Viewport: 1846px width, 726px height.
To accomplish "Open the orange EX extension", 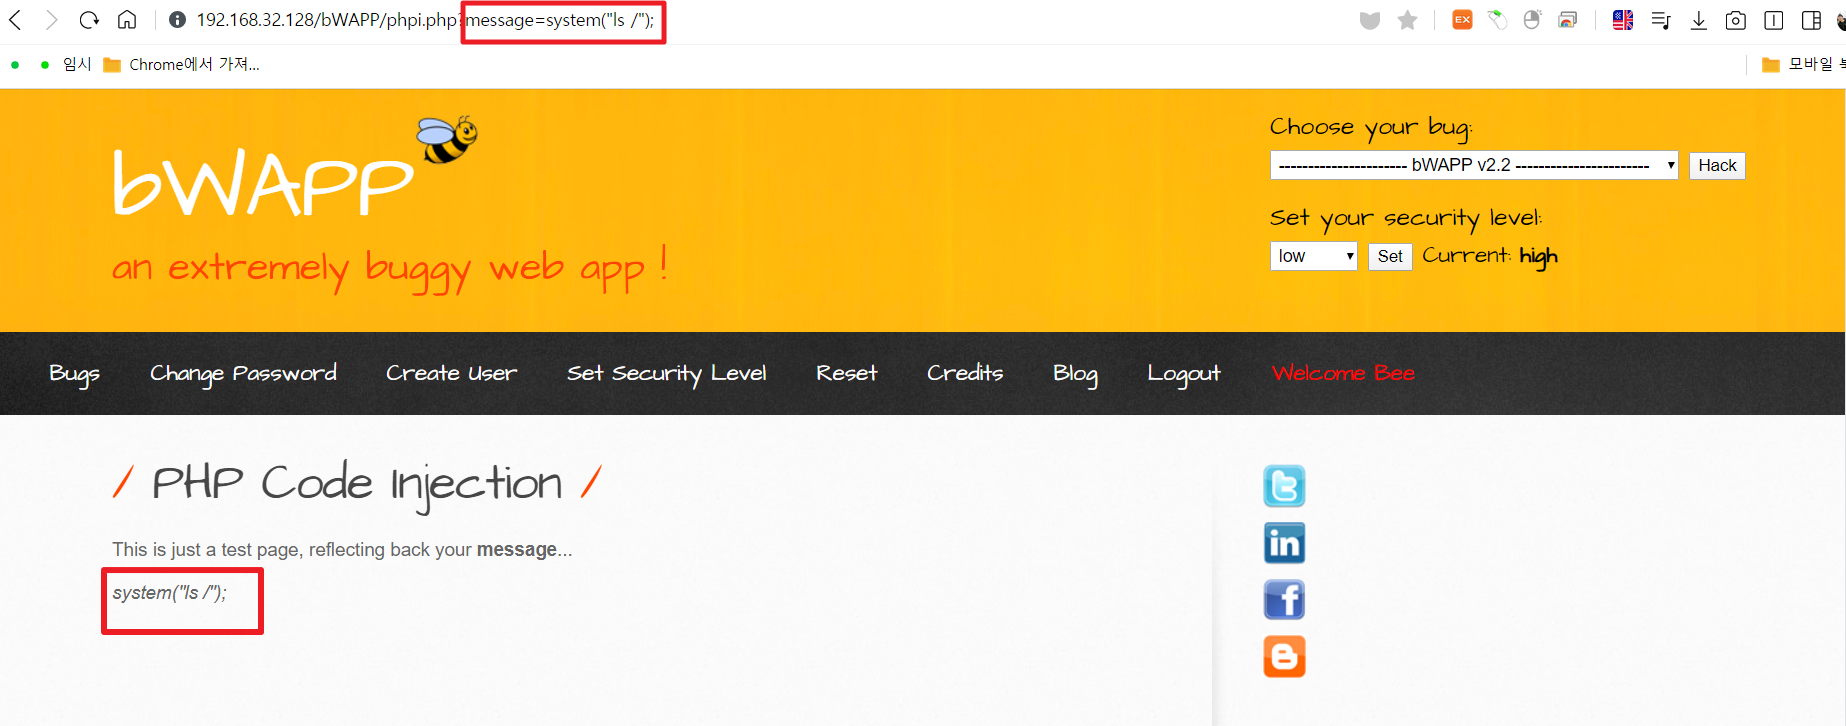I will (x=1462, y=20).
